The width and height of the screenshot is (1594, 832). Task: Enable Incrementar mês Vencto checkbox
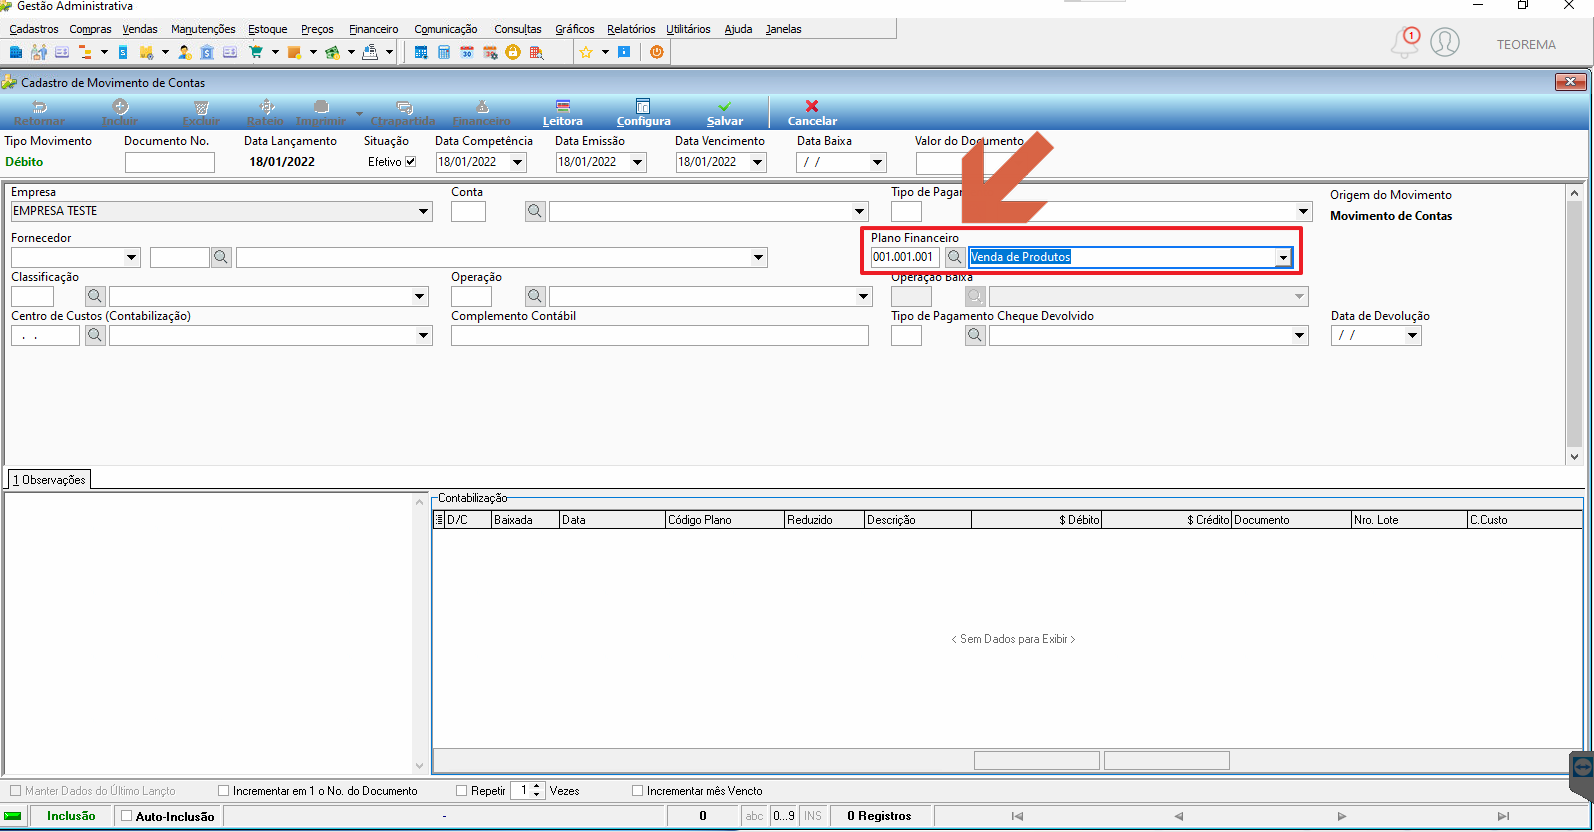[638, 791]
